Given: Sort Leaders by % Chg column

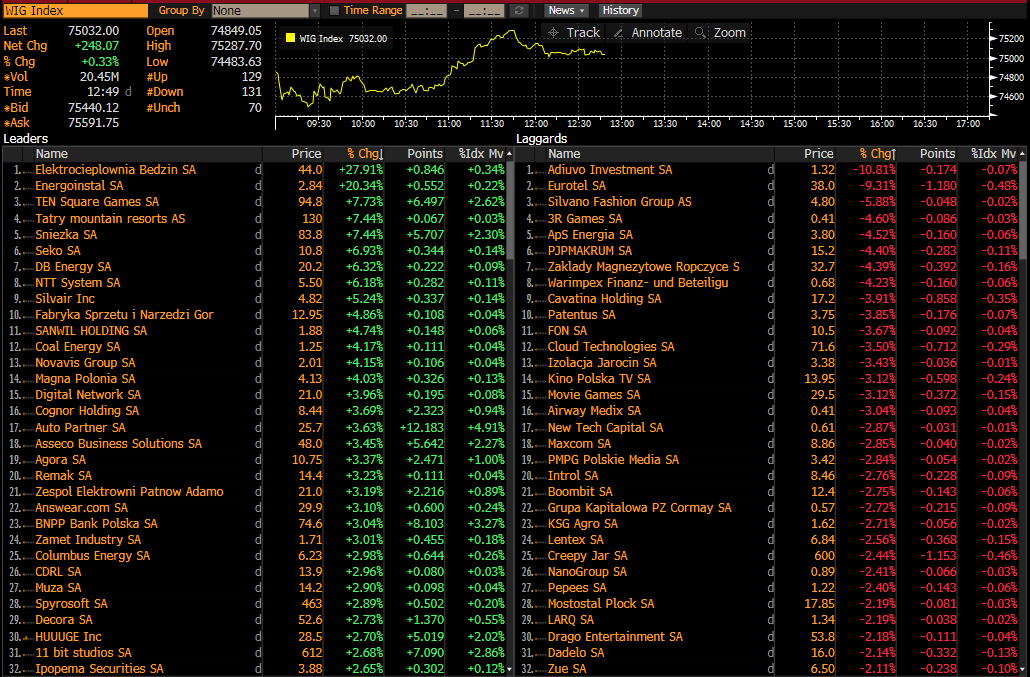Looking at the screenshot, I should click(x=364, y=154).
